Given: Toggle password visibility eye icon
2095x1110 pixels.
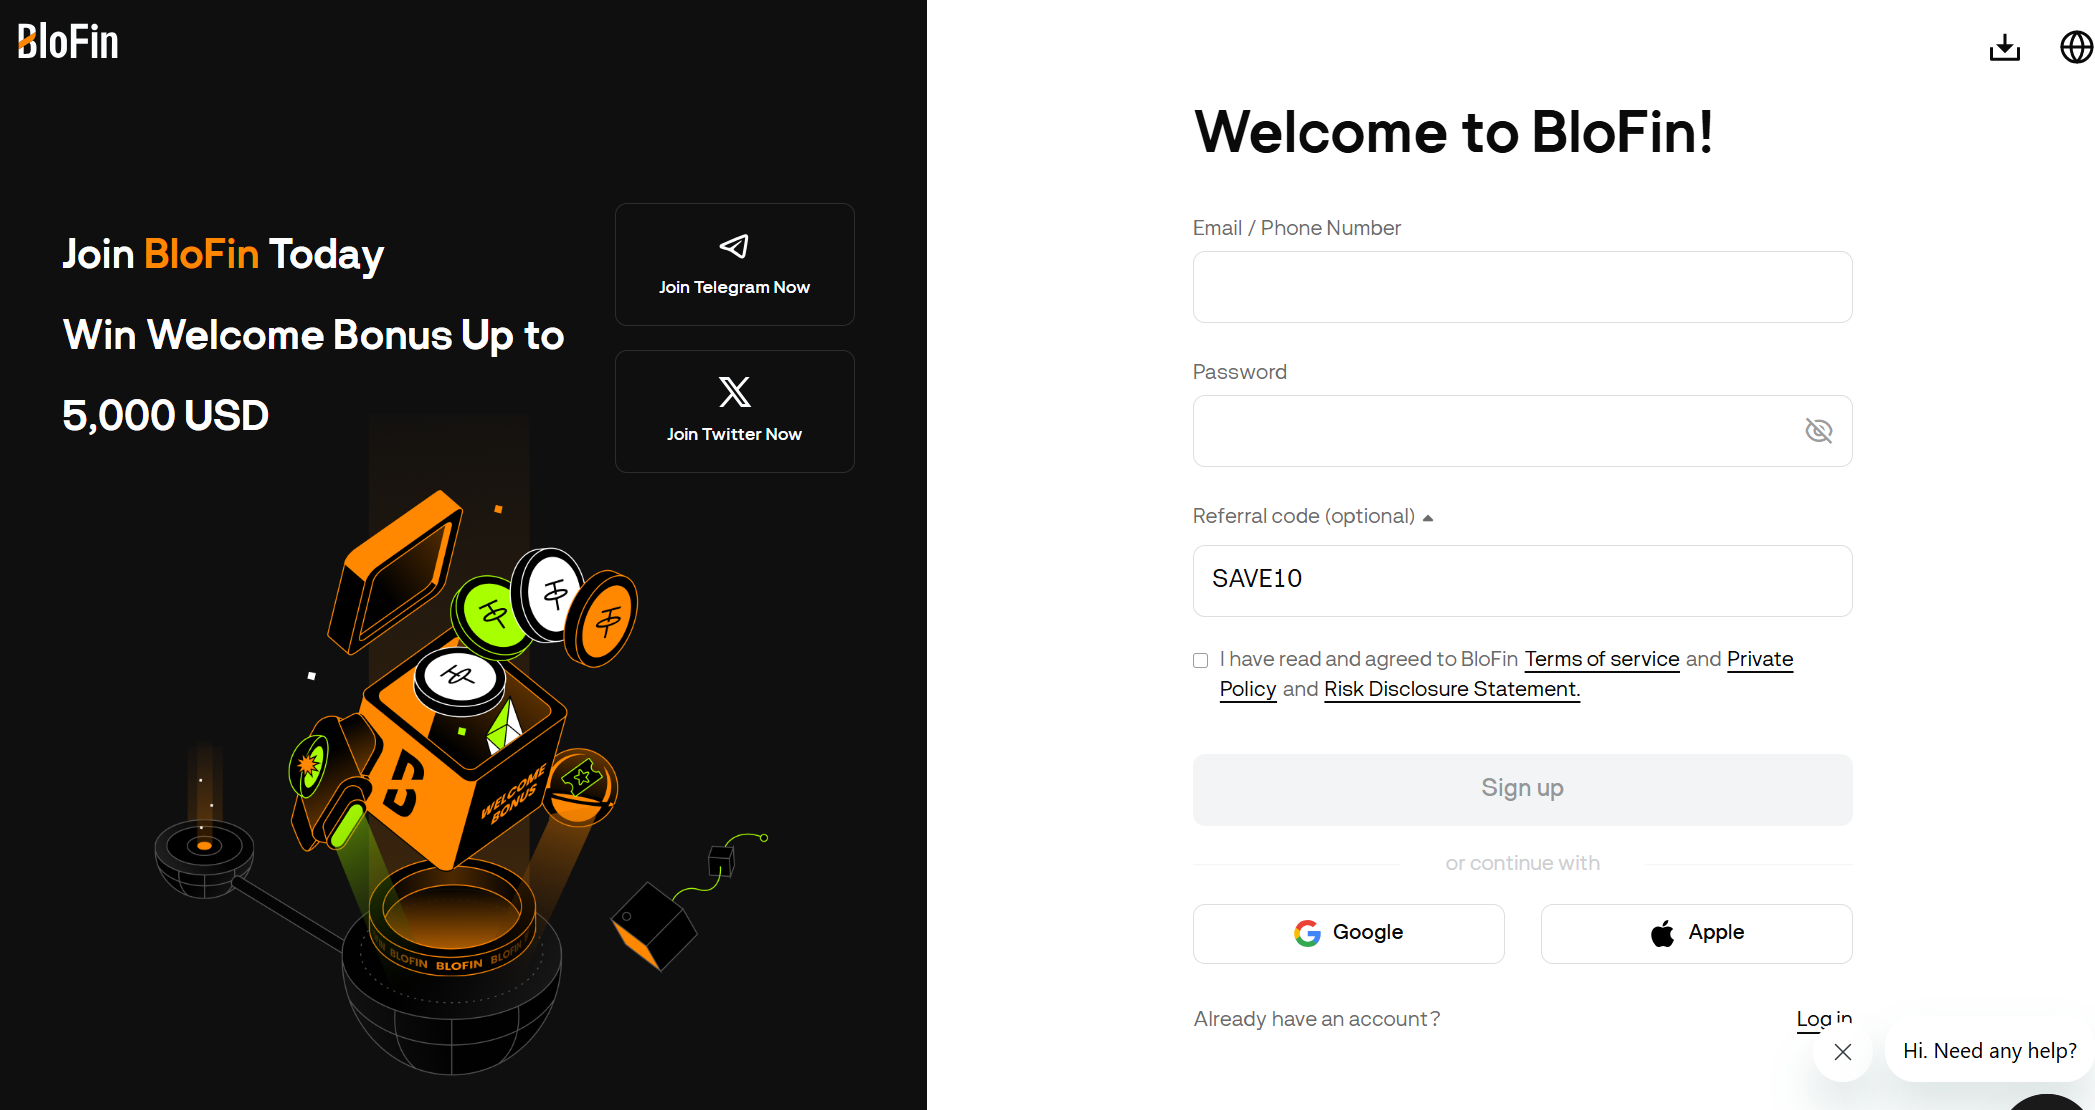Looking at the screenshot, I should 1818,431.
